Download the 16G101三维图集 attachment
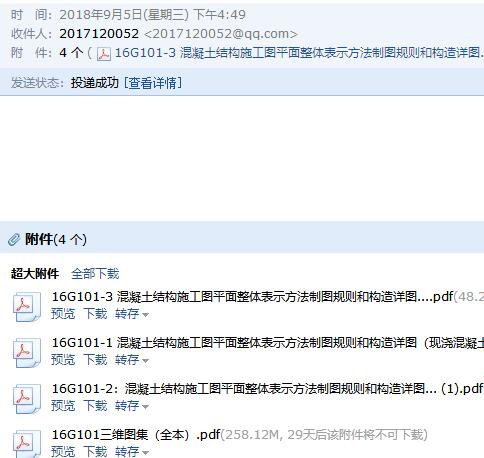 pos(95,451)
